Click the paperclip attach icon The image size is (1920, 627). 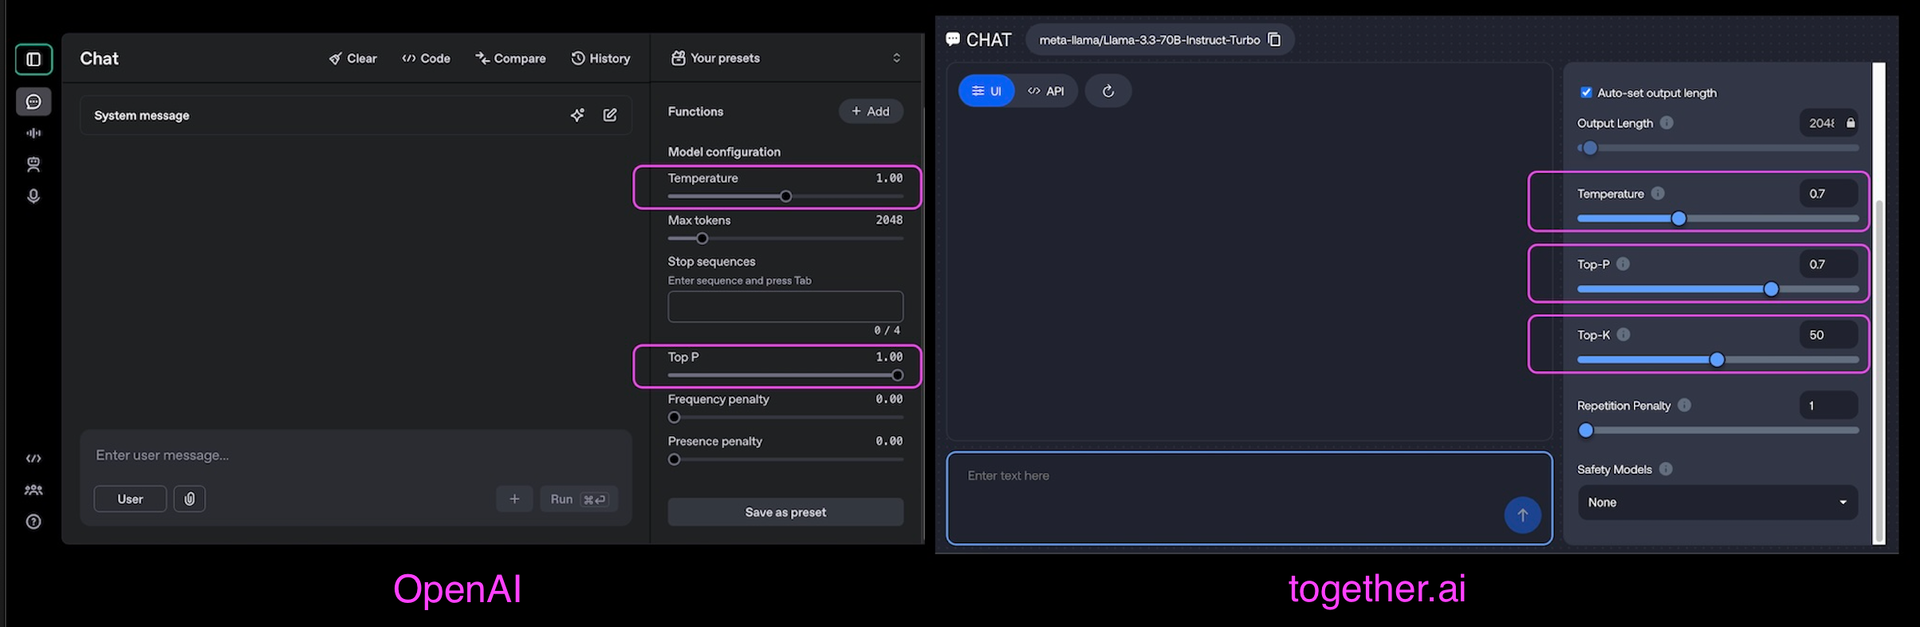[x=189, y=498]
